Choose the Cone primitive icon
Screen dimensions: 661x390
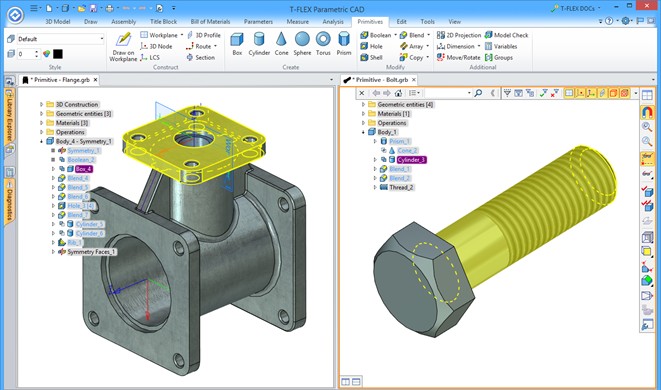[281, 44]
